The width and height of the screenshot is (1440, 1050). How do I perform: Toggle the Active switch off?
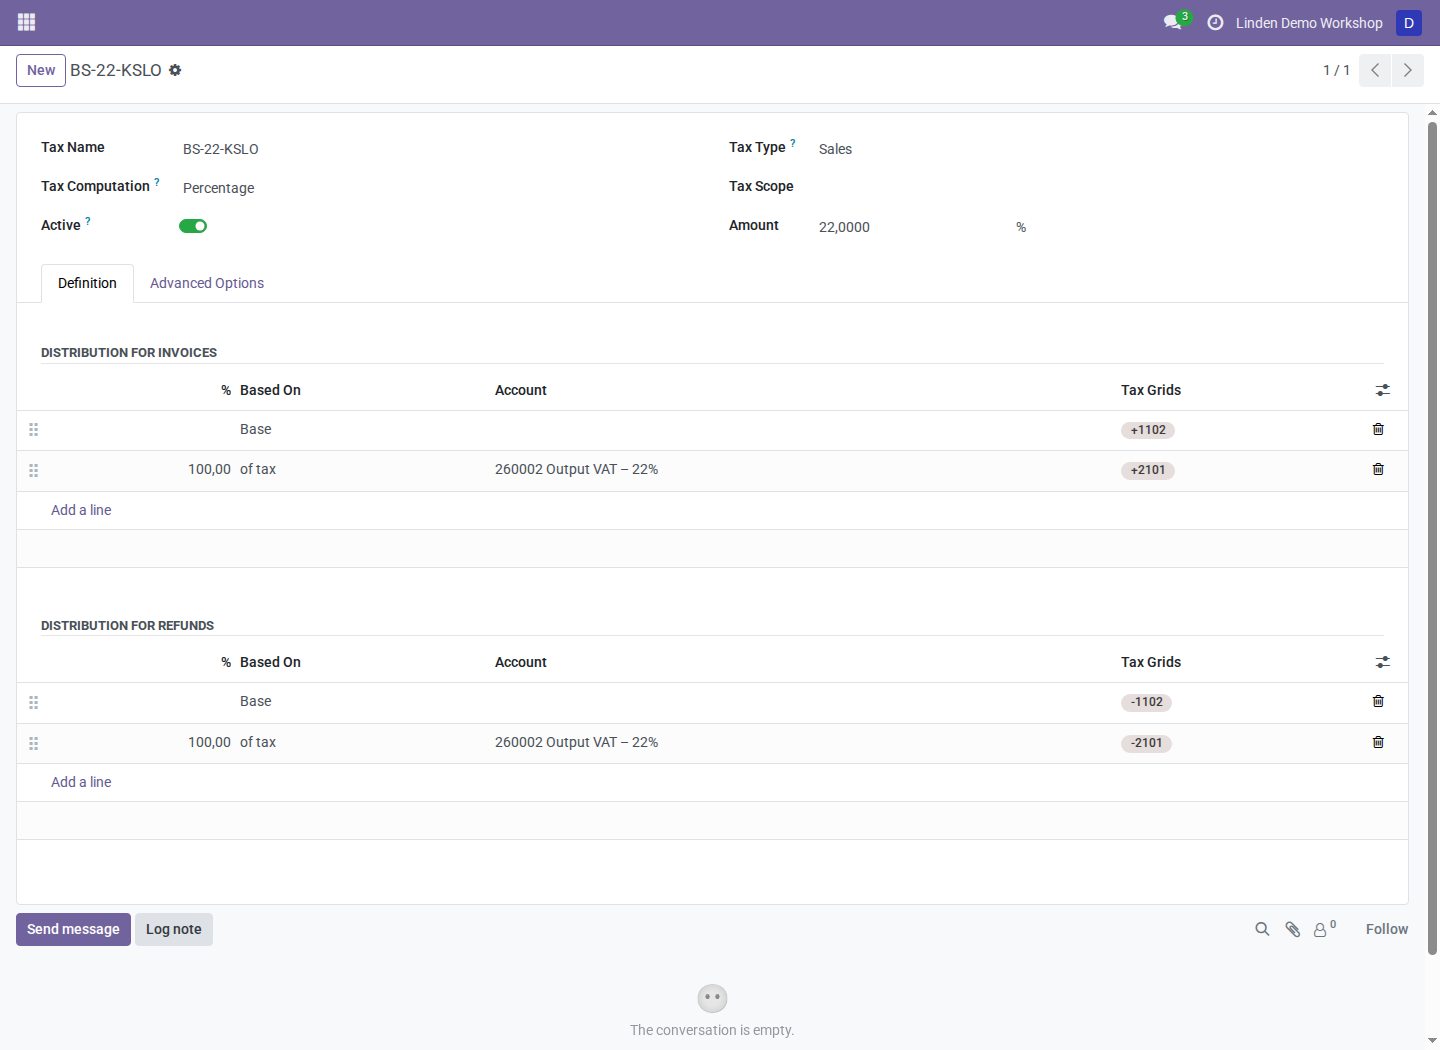[x=193, y=226]
